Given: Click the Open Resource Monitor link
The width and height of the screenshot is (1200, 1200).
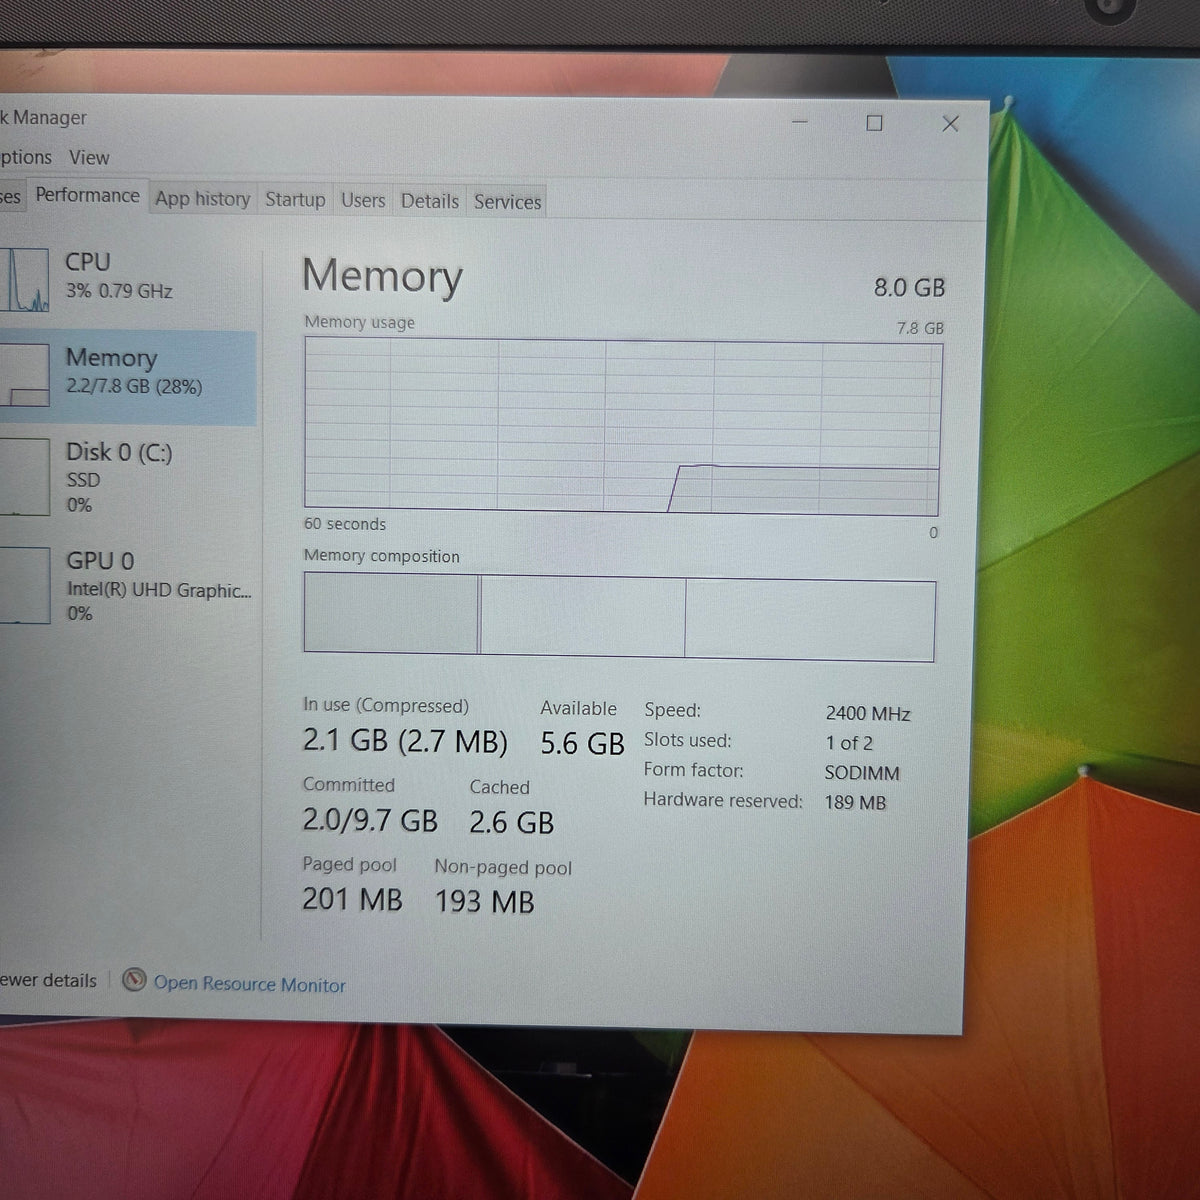Looking at the screenshot, I should 249,984.
